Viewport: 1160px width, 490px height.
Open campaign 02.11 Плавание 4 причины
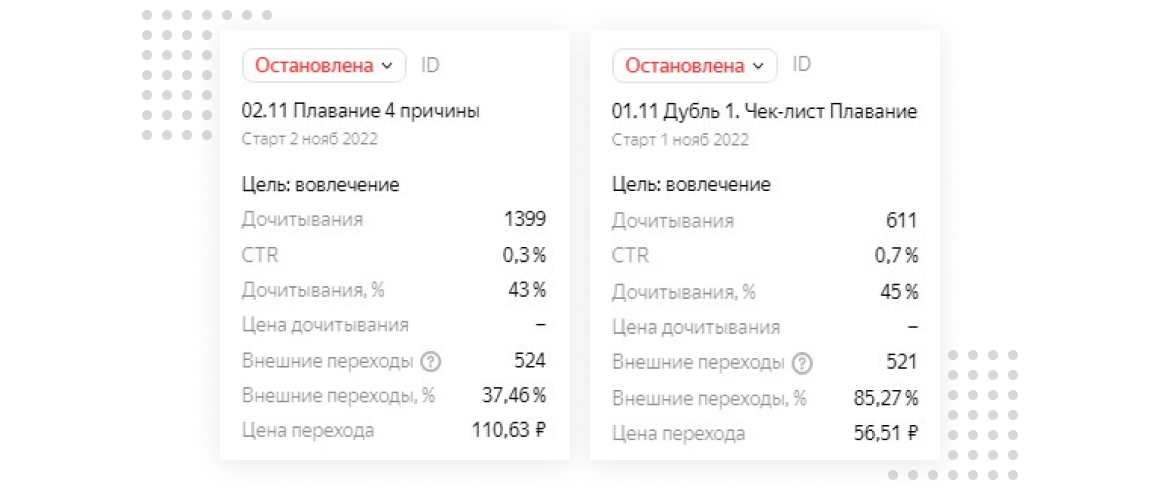tap(361, 111)
